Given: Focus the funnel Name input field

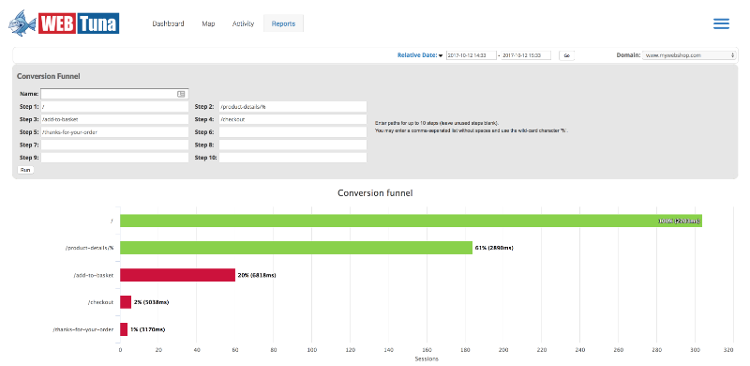Looking at the screenshot, I should pos(114,94).
